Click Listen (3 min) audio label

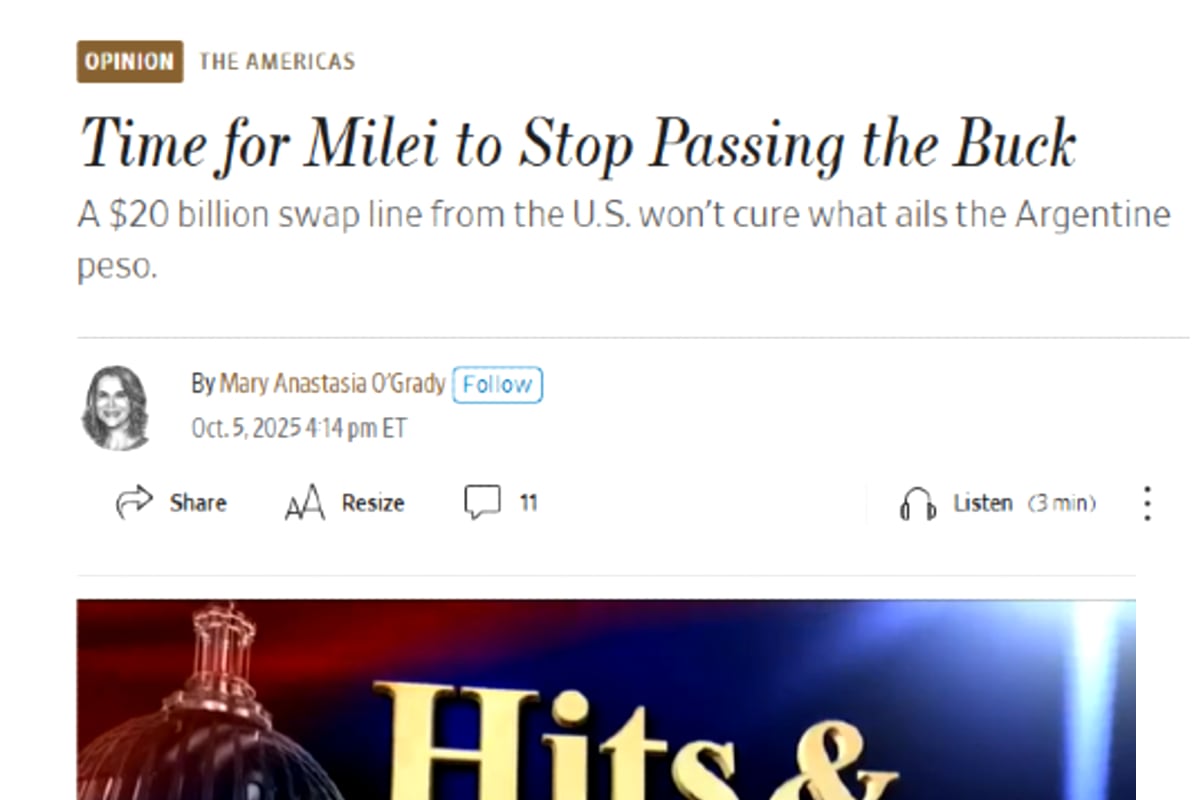(1024, 503)
